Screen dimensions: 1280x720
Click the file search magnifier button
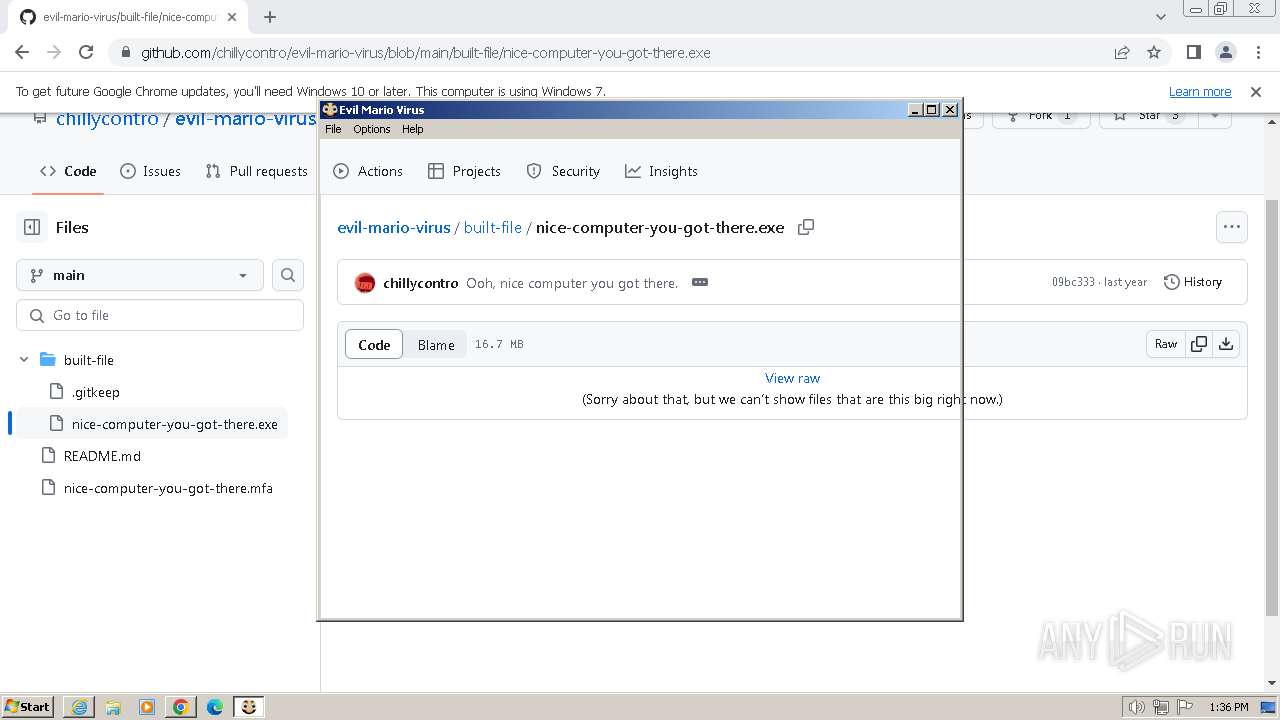point(288,275)
